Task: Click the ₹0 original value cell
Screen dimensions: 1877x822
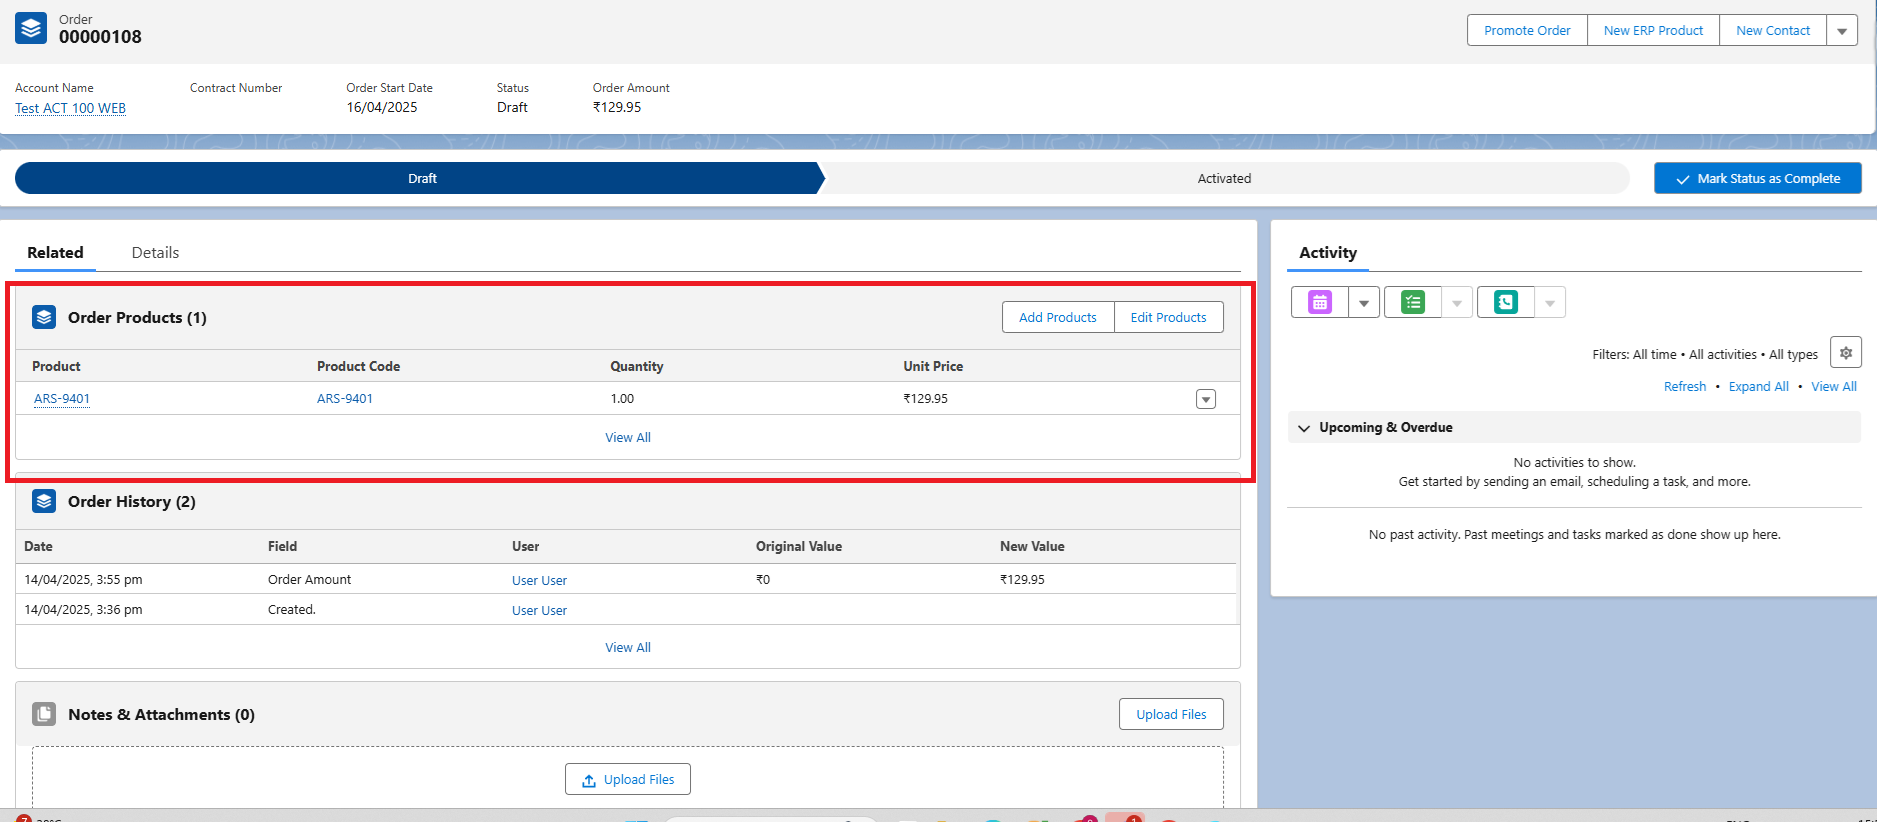Action: tap(763, 579)
